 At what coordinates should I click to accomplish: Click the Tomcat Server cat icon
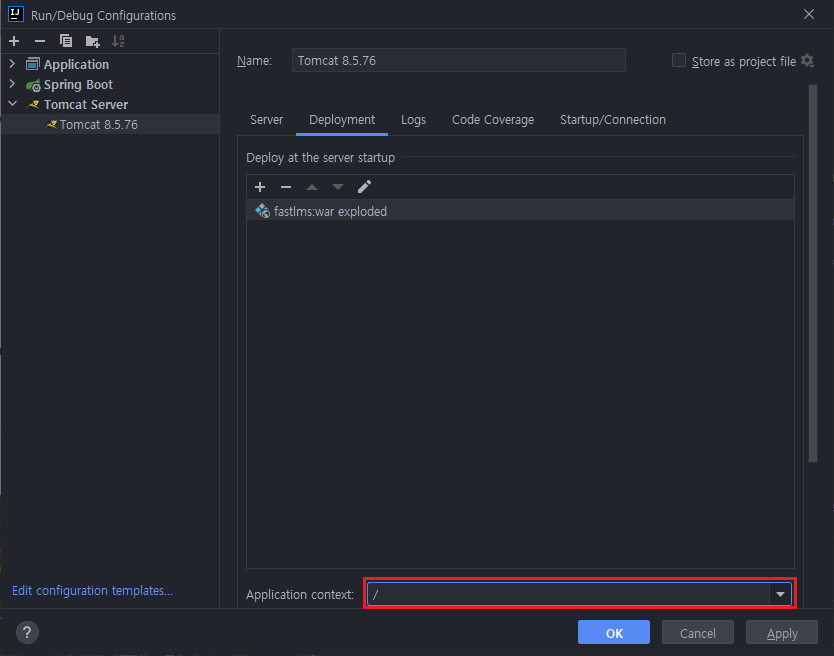click(x=34, y=104)
